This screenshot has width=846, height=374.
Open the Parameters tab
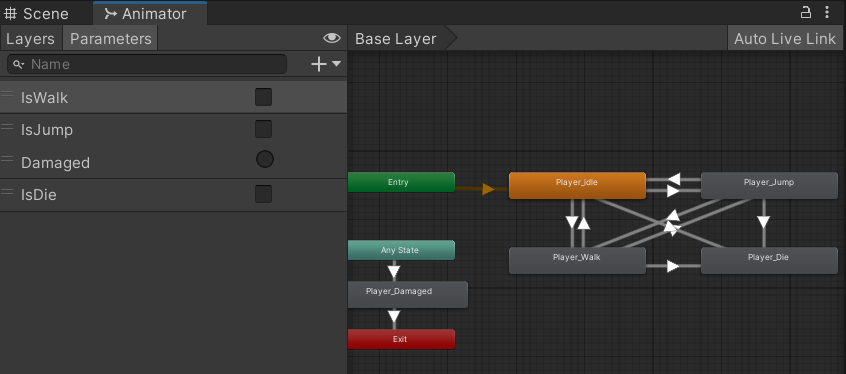pyautogui.click(x=111, y=39)
